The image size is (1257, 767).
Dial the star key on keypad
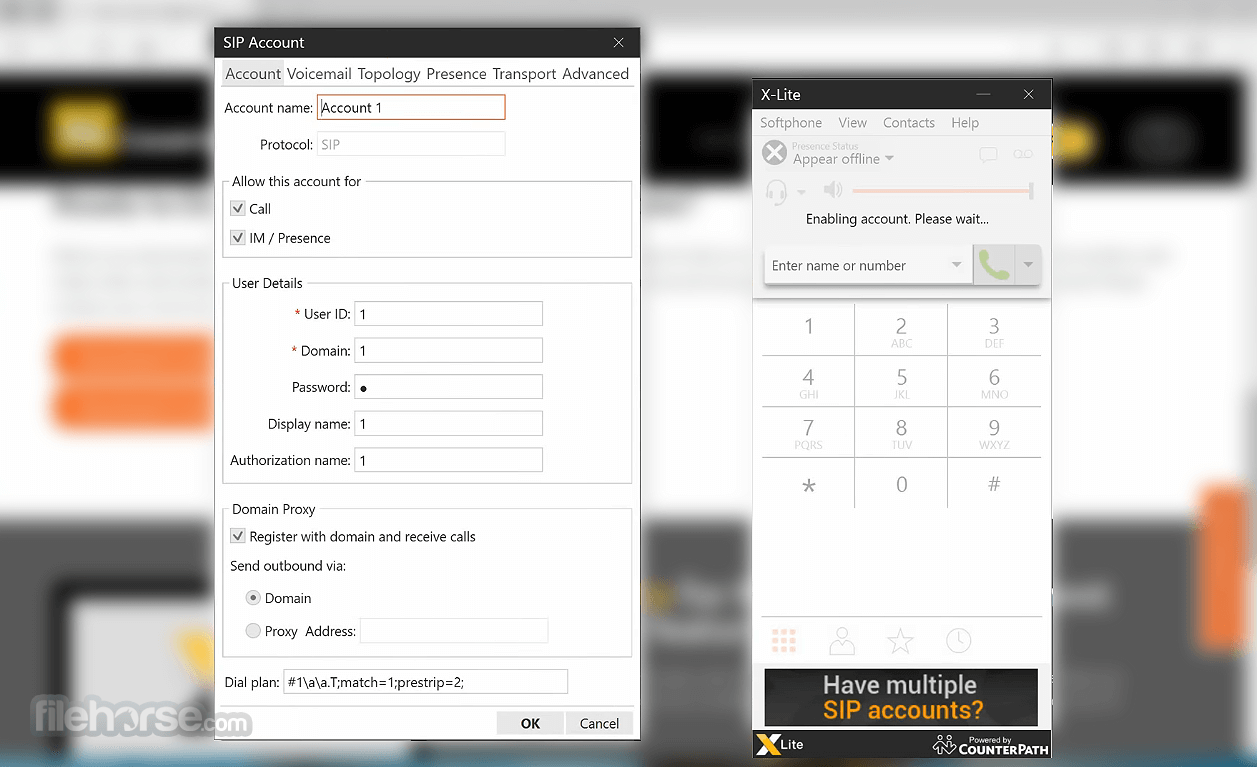pos(808,485)
